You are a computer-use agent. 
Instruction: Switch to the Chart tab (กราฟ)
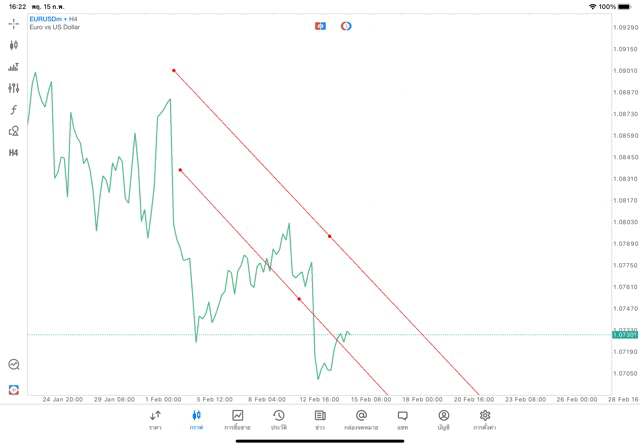196,419
